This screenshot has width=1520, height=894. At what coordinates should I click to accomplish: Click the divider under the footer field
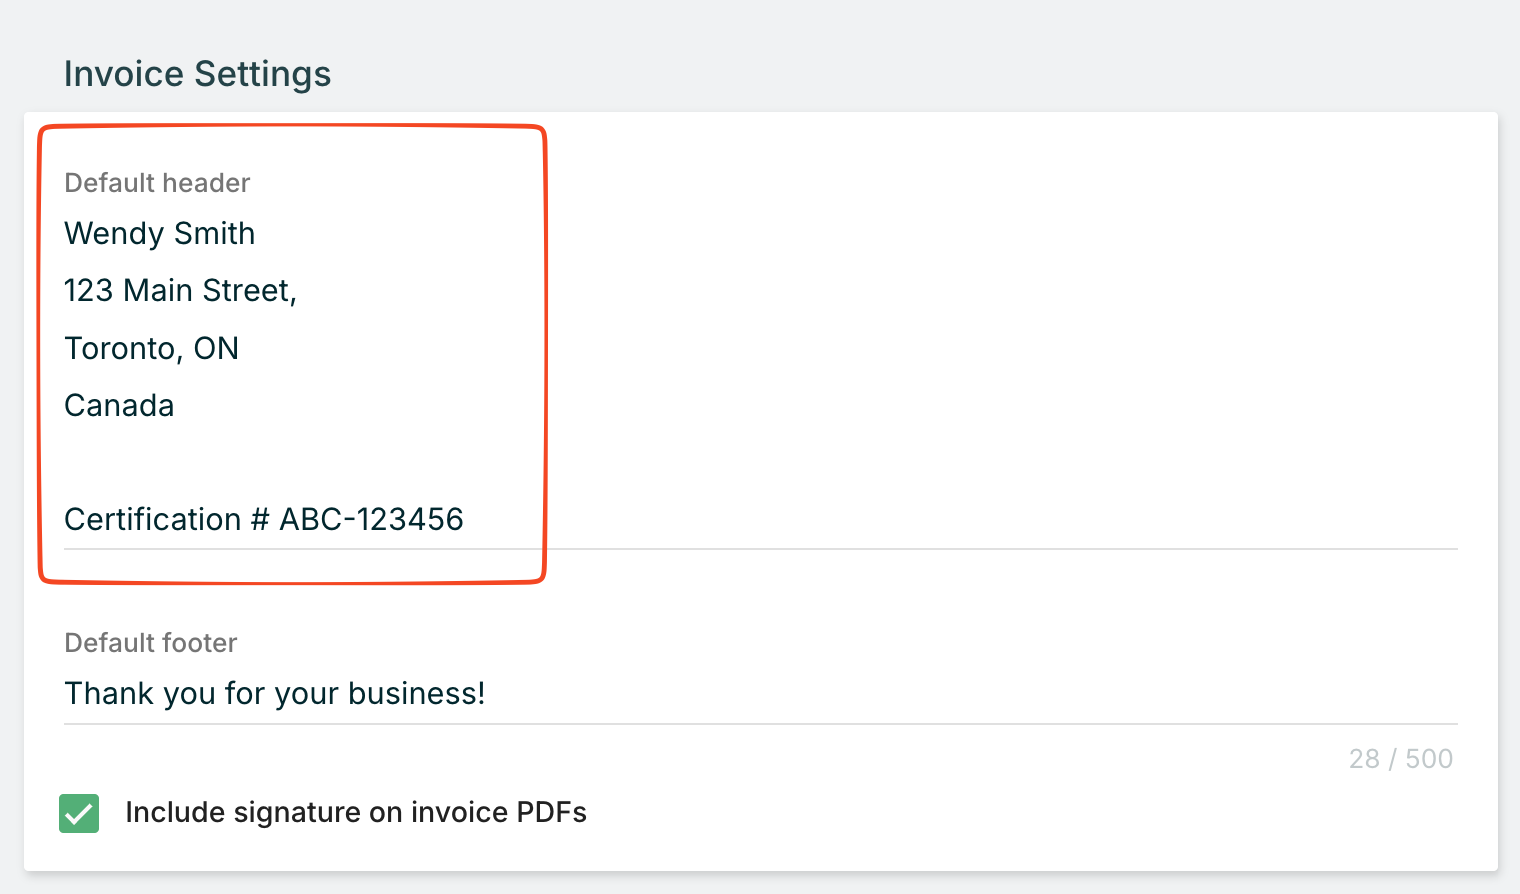tap(760, 721)
